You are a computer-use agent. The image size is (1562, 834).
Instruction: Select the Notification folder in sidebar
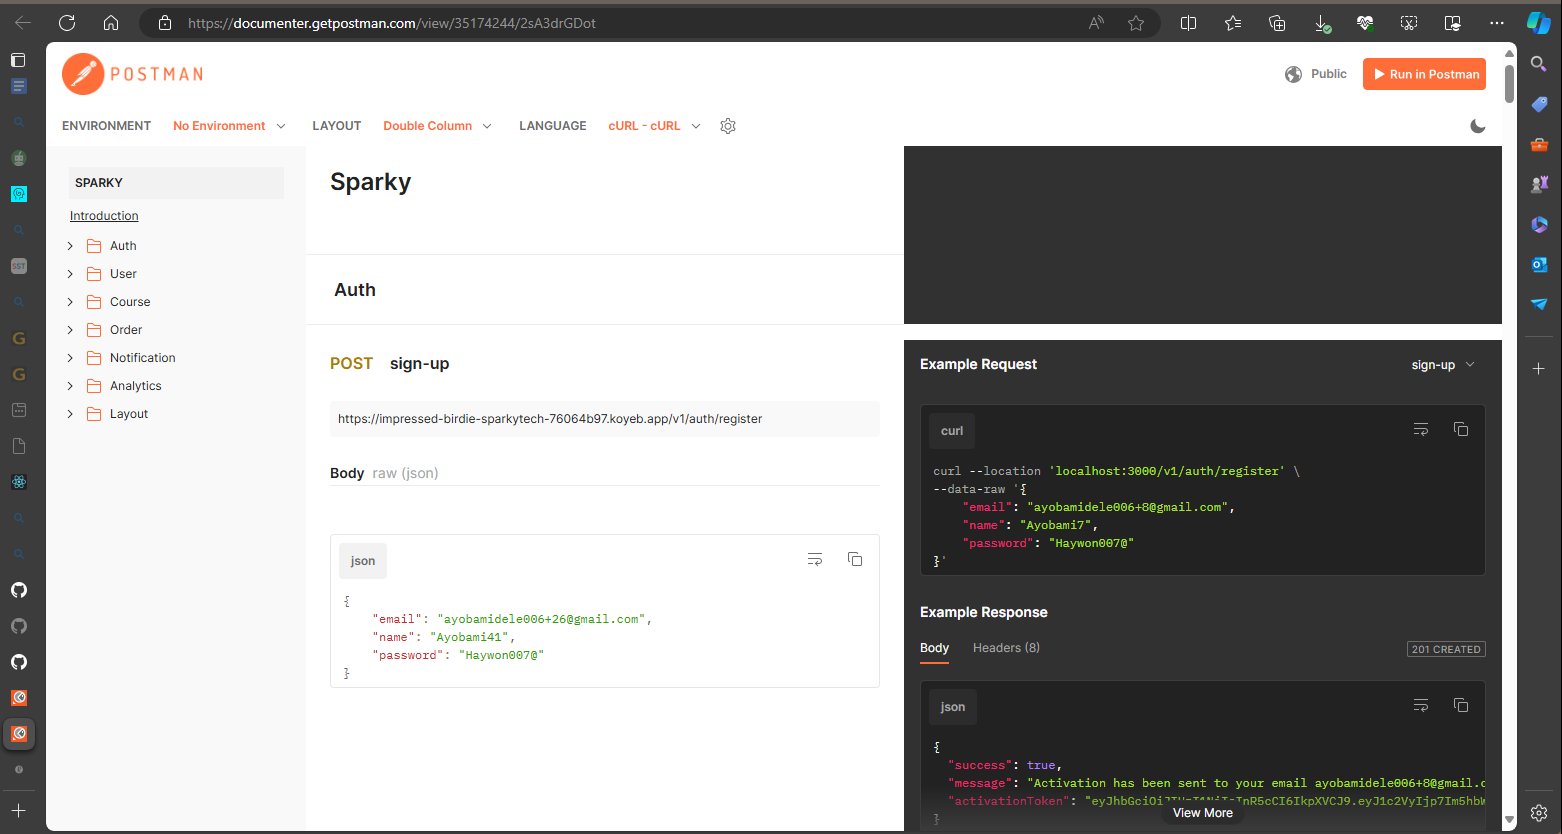(x=142, y=358)
